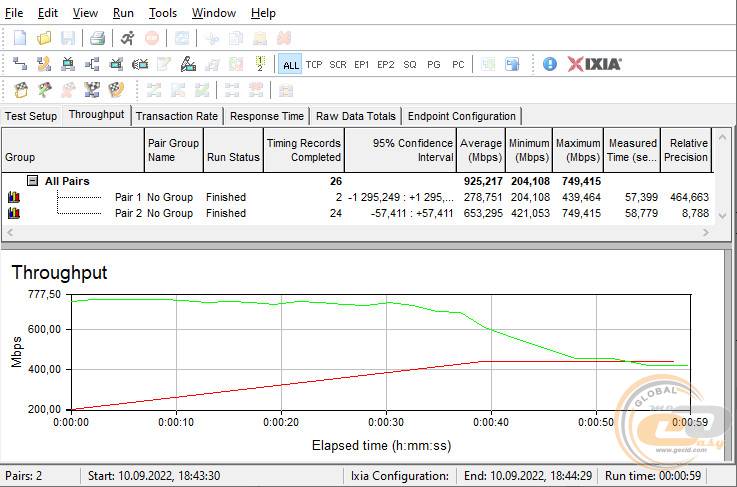This screenshot has width=737, height=487.
Task: Click the checkered flag with network nodes icon
Action: pos(92,90)
